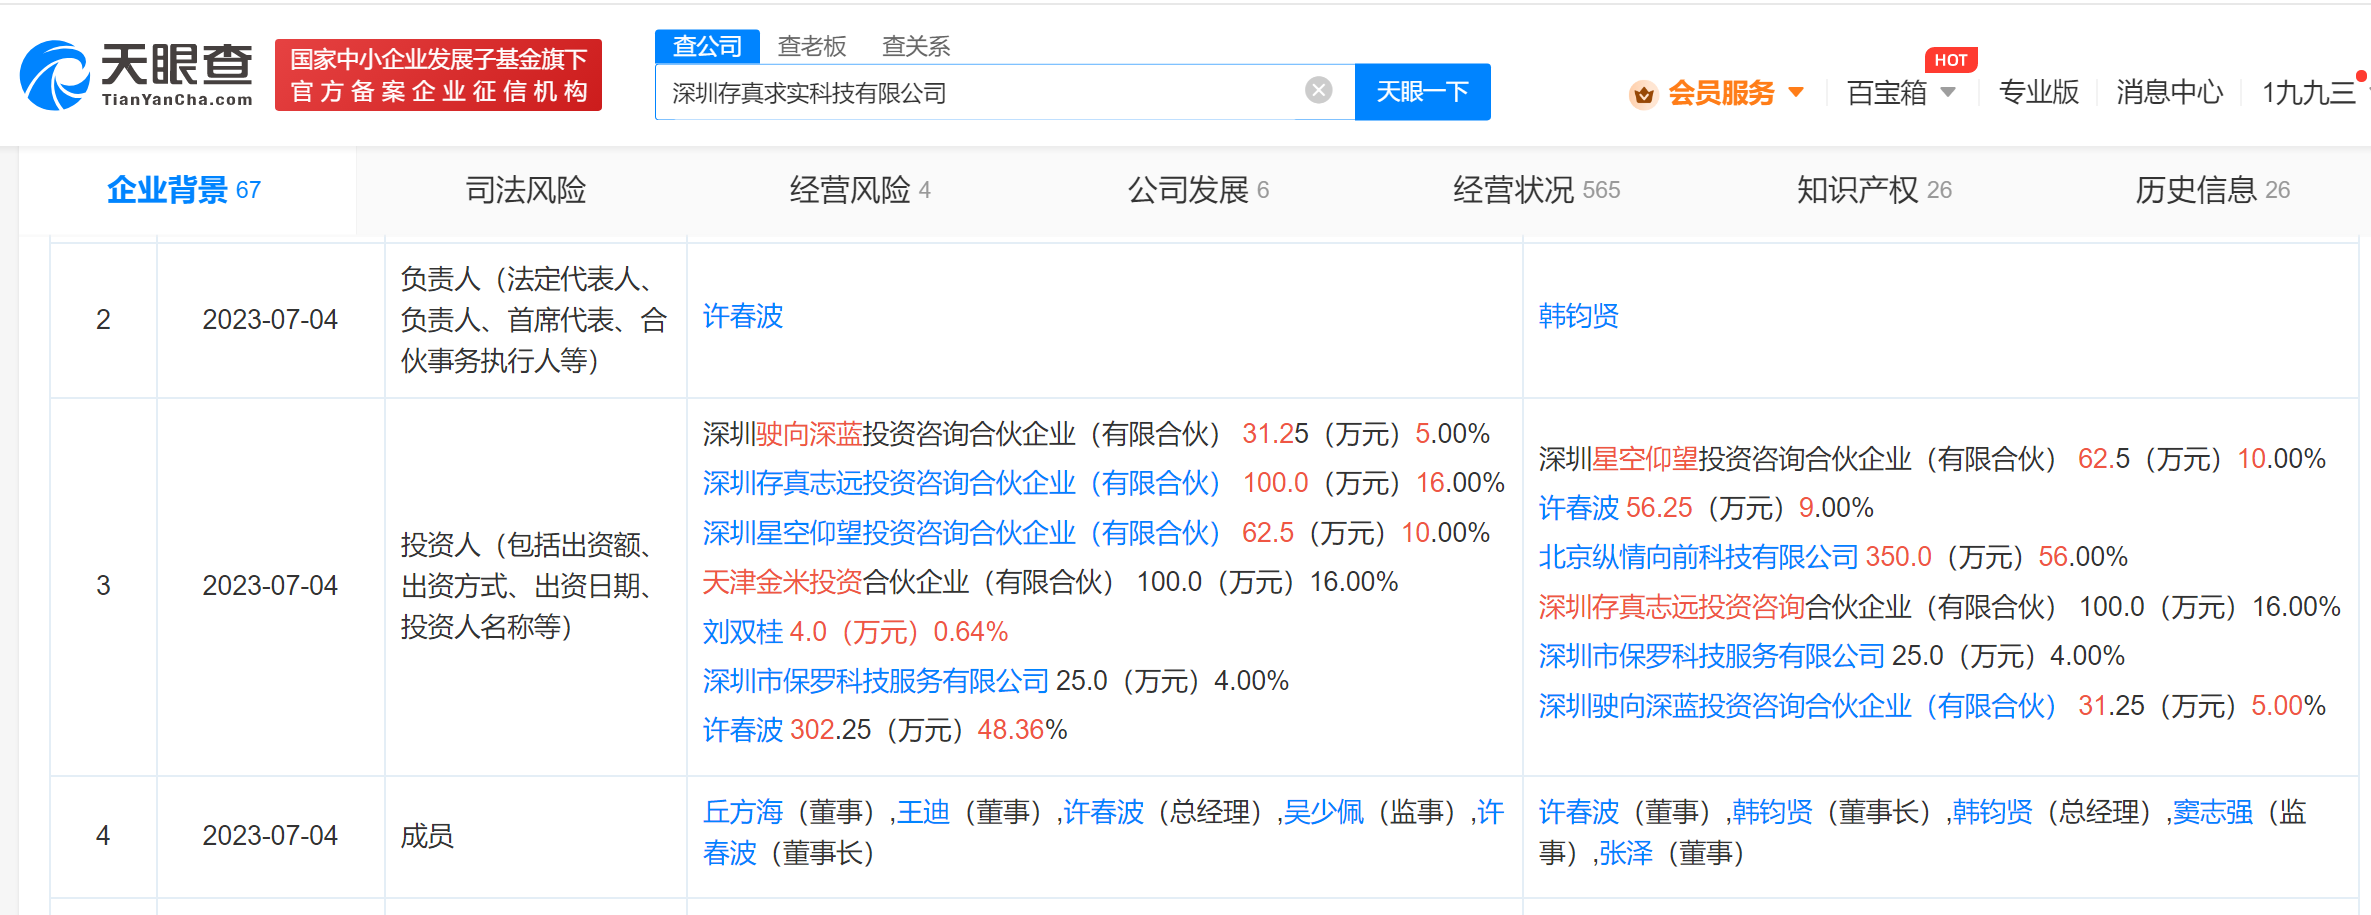Click 深圳驶向深蓝 entry with 31.25 before change
Image resolution: width=2371 pixels, height=915 pixels.
(1096, 434)
